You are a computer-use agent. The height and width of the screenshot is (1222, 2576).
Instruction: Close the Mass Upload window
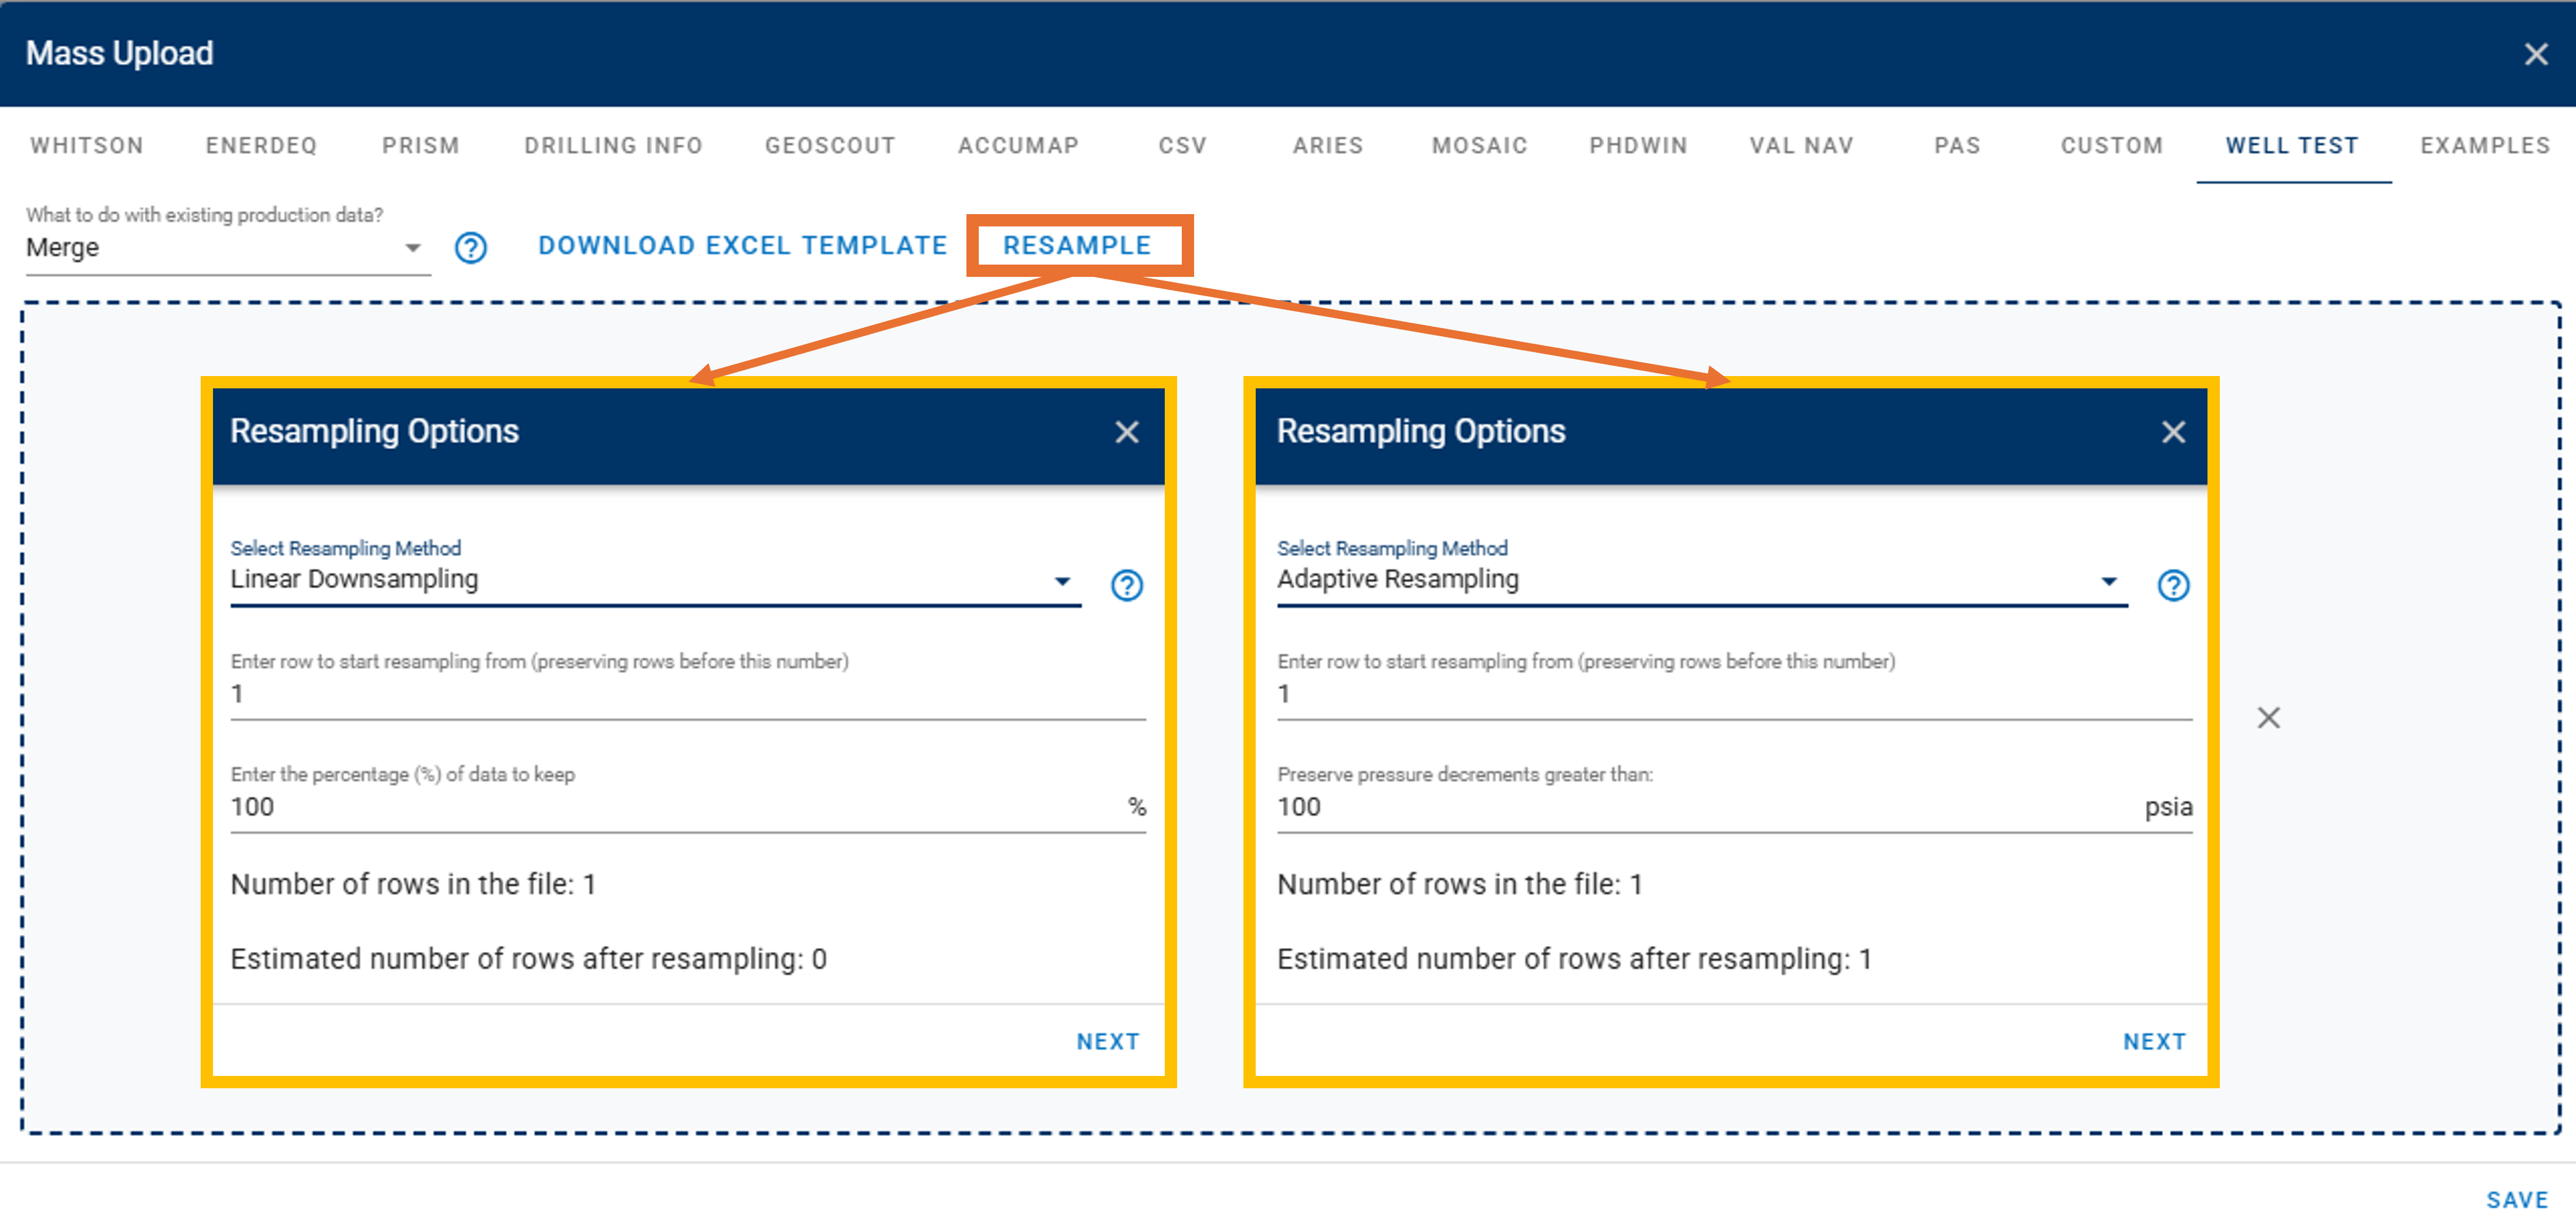pyautogui.click(x=2535, y=54)
